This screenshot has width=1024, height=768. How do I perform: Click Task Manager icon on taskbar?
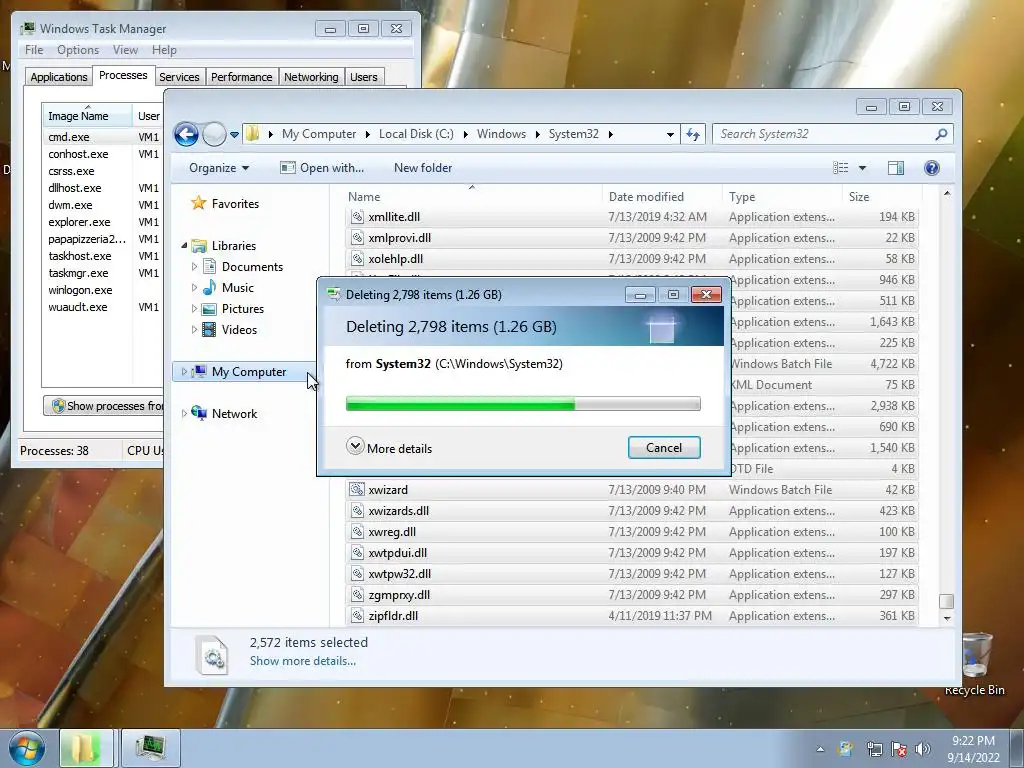[x=150, y=748]
